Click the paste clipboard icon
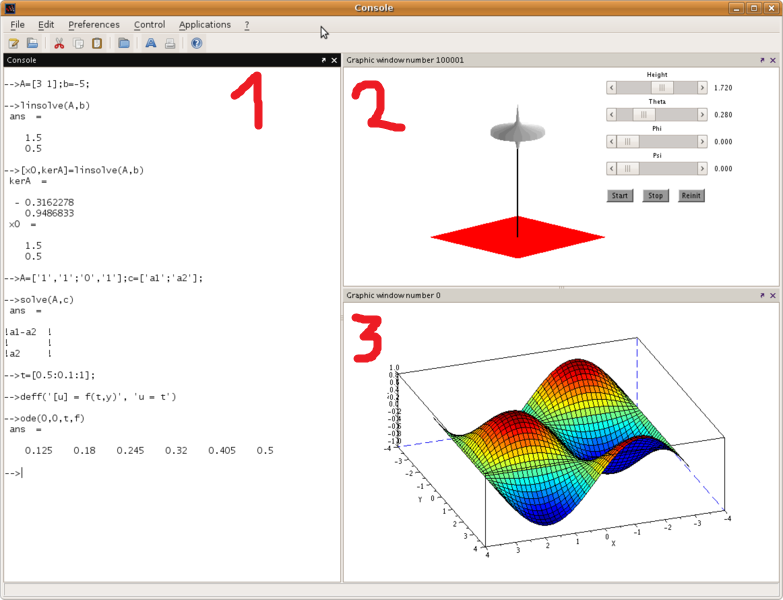The image size is (783, 600). [x=96, y=43]
